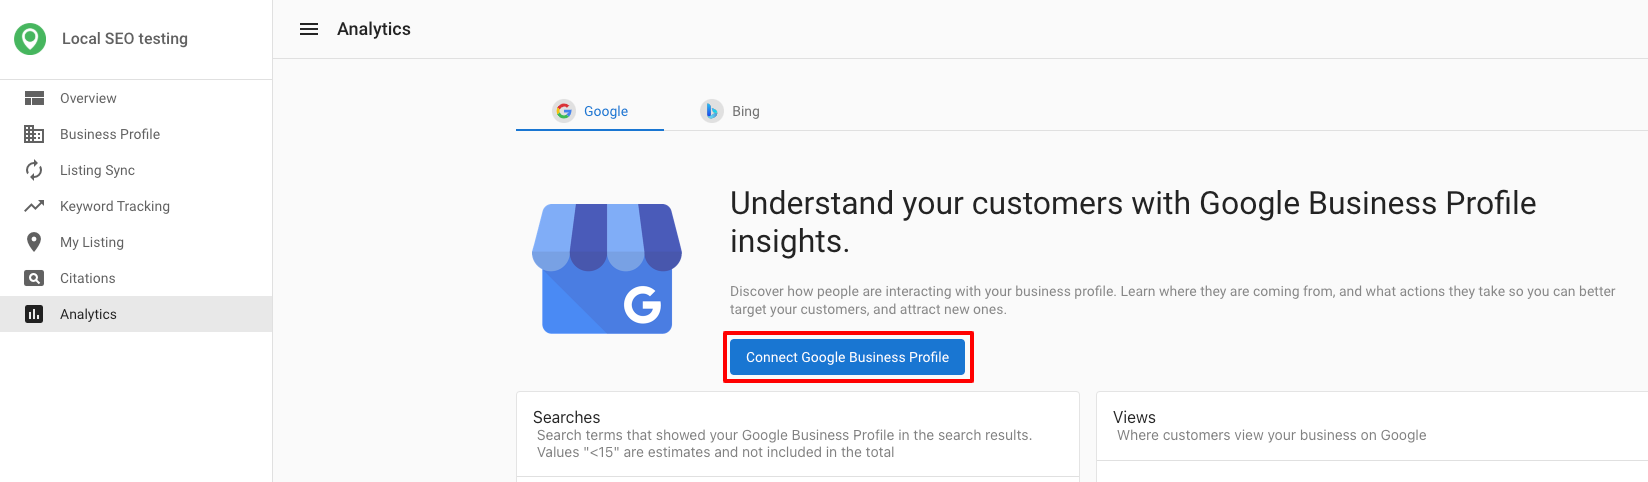The width and height of the screenshot is (1648, 482).
Task: Open the hamburger menu icon
Action: coord(309,29)
